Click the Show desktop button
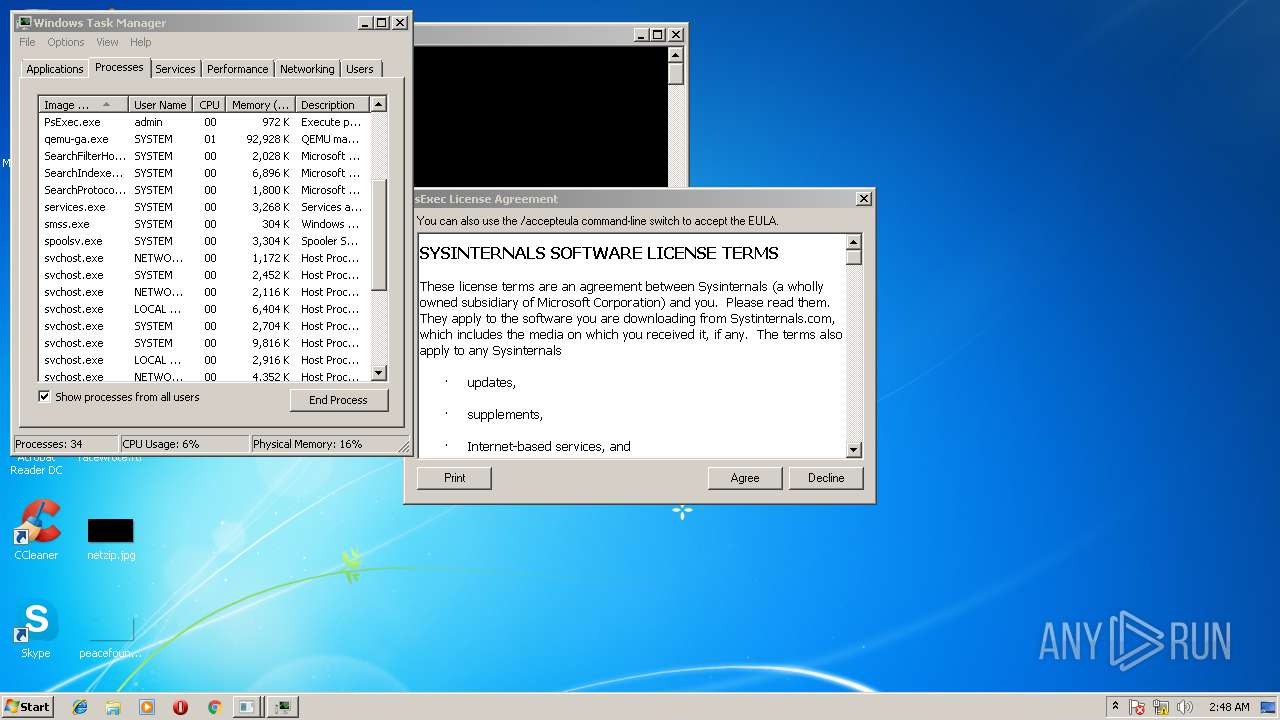Image resolution: width=1280 pixels, height=720 pixels. point(1270,707)
